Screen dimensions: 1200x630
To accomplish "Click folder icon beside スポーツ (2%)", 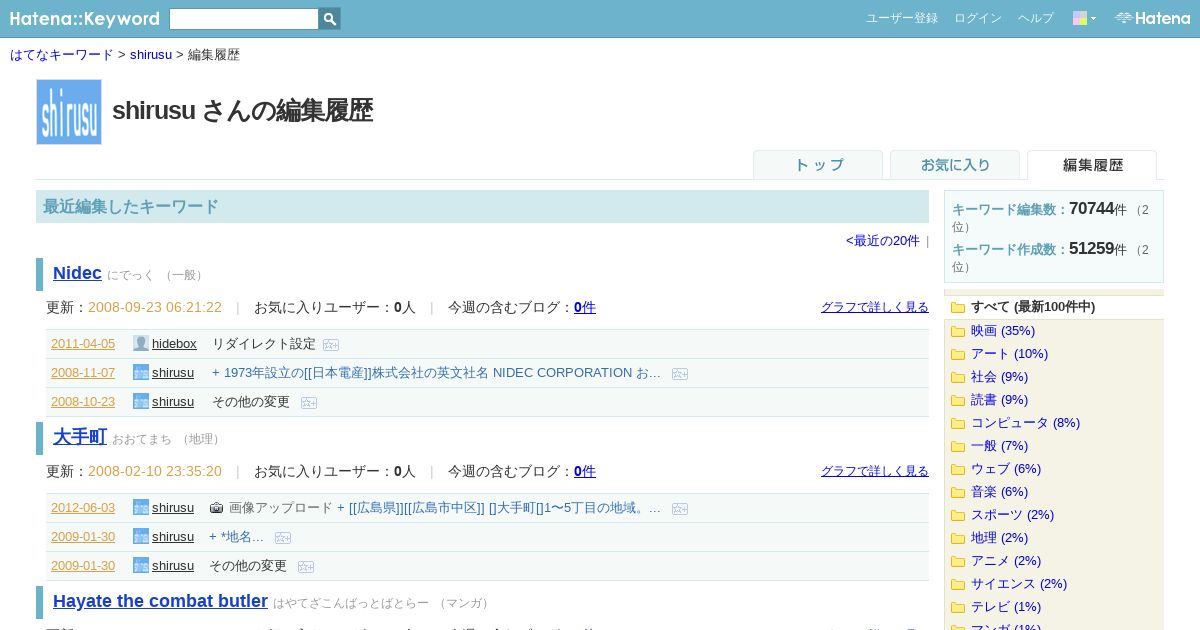I will 958,515.
